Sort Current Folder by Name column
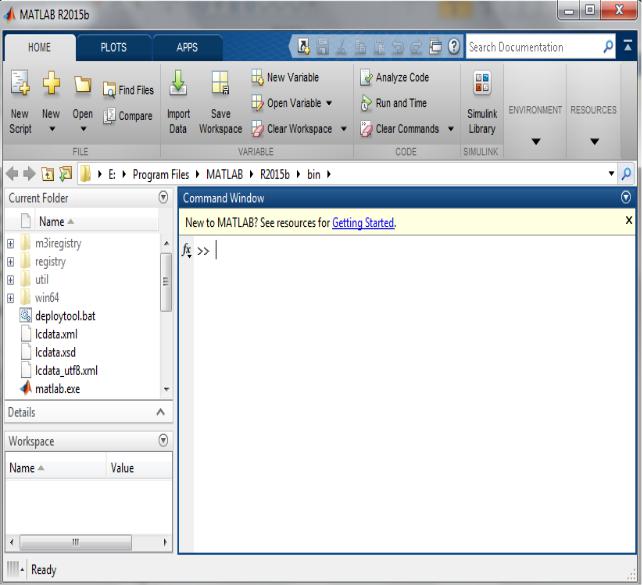 point(57,221)
